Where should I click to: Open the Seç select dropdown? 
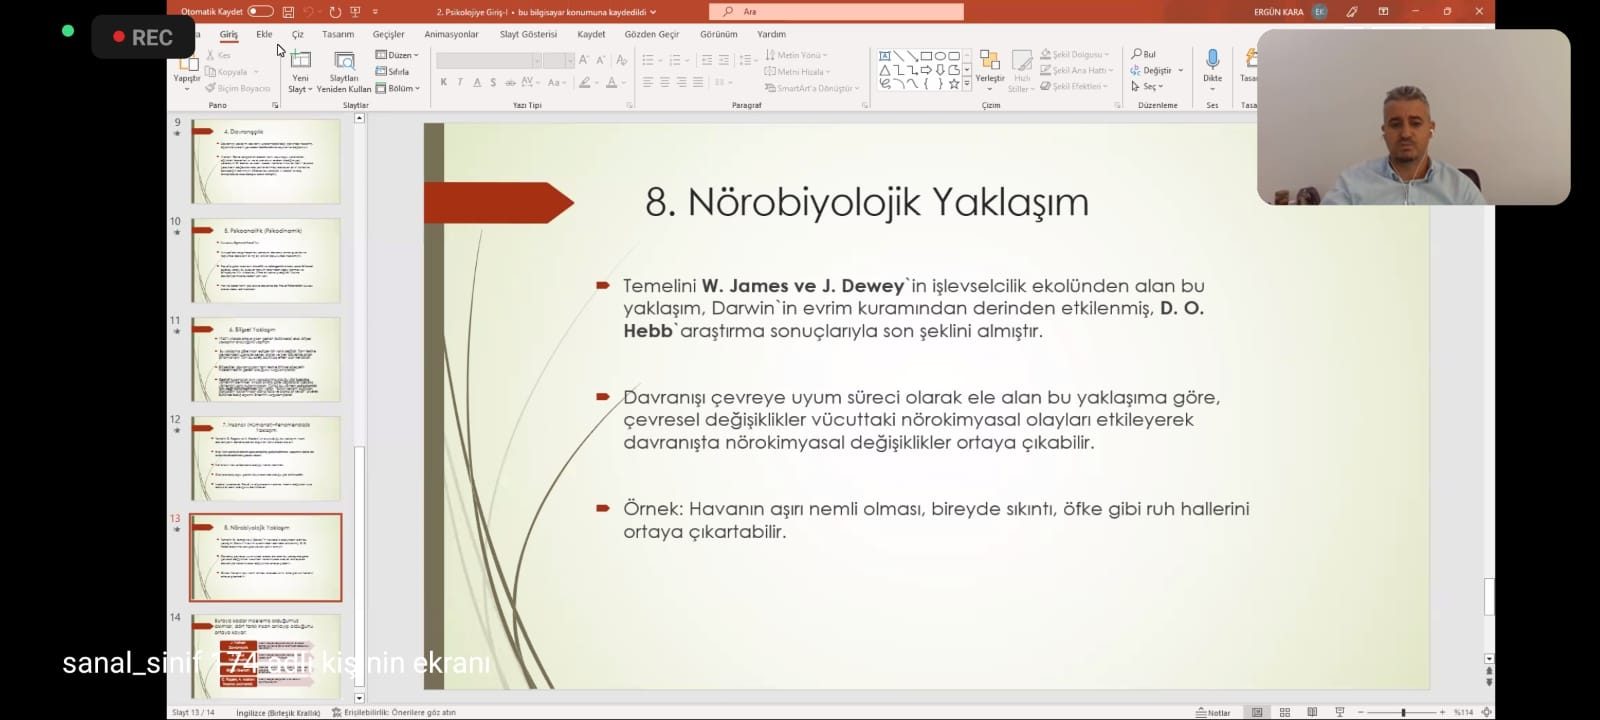[x=1147, y=86]
